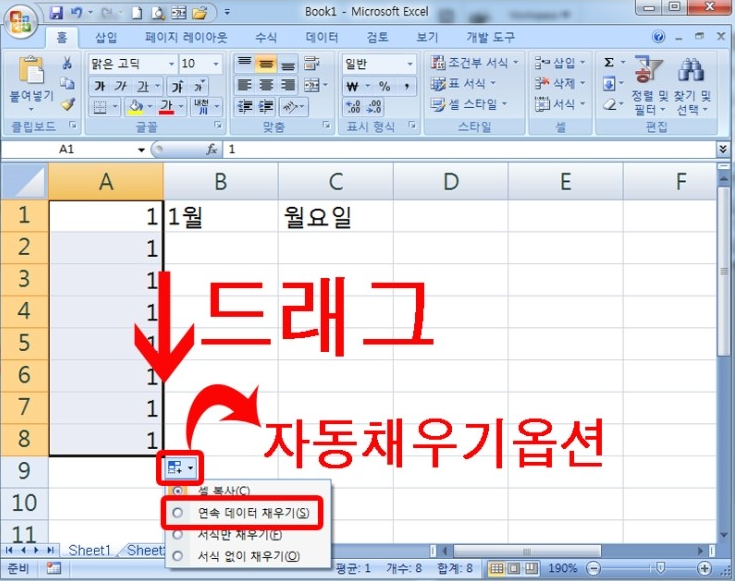The width and height of the screenshot is (735, 581).
Task: Open the 개발 도구 ribbon tab
Action: [490, 38]
